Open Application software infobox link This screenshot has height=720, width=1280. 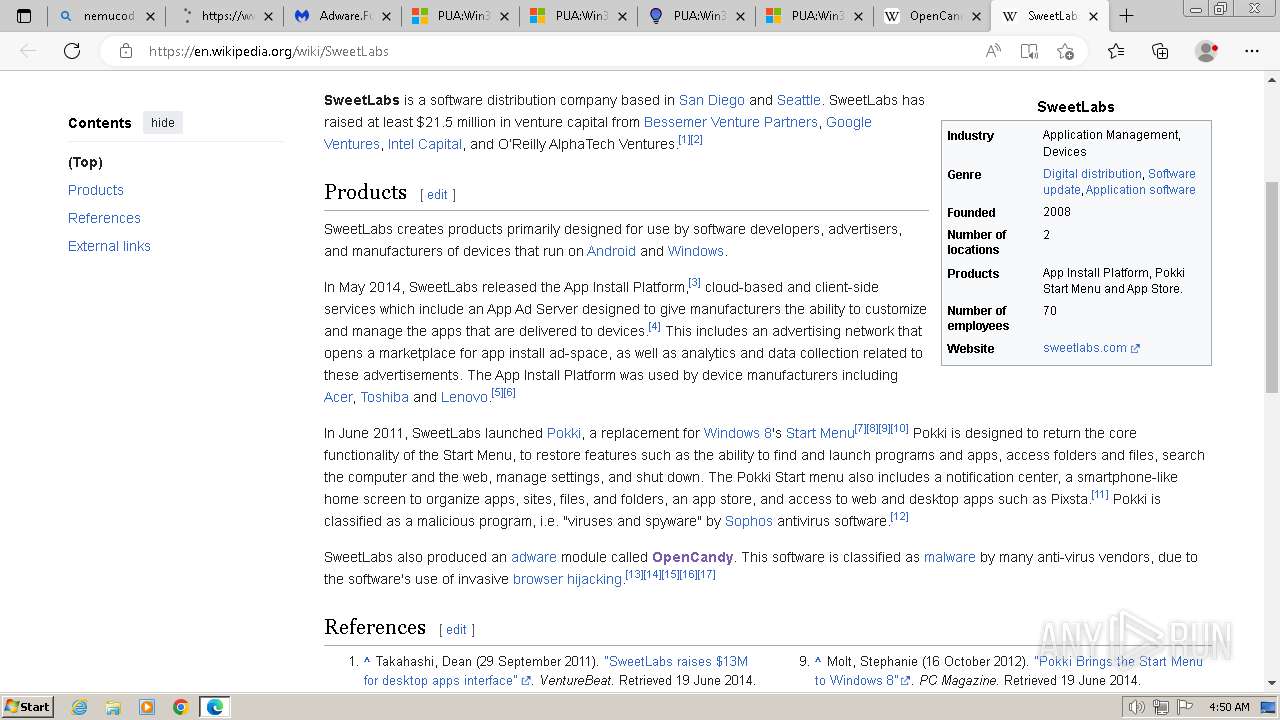pos(1141,190)
